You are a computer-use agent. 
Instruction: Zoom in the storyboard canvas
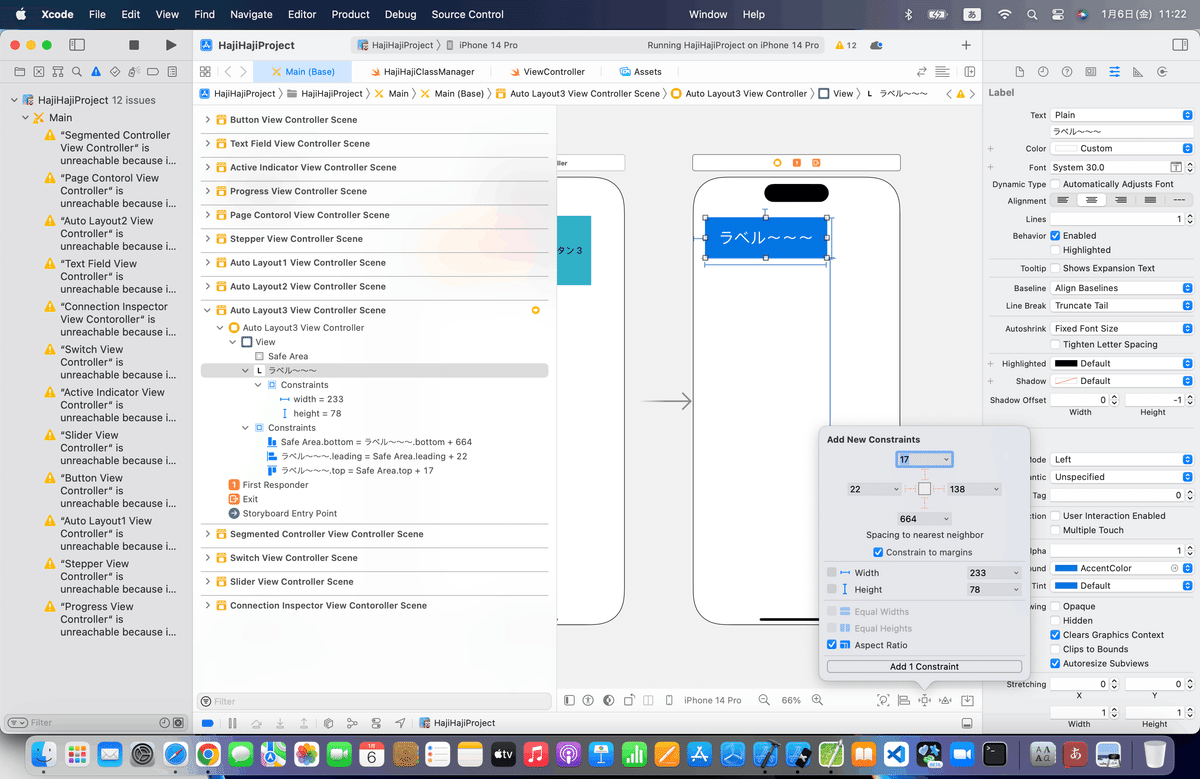click(817, 700)
